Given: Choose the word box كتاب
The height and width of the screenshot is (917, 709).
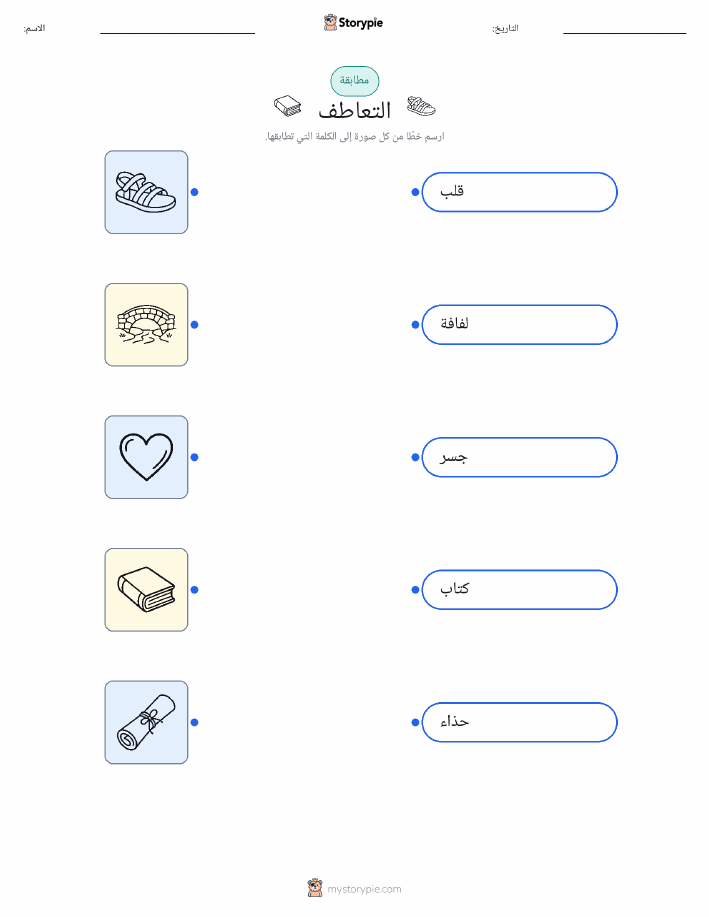Looking at the screenshot, I should 519,590.
